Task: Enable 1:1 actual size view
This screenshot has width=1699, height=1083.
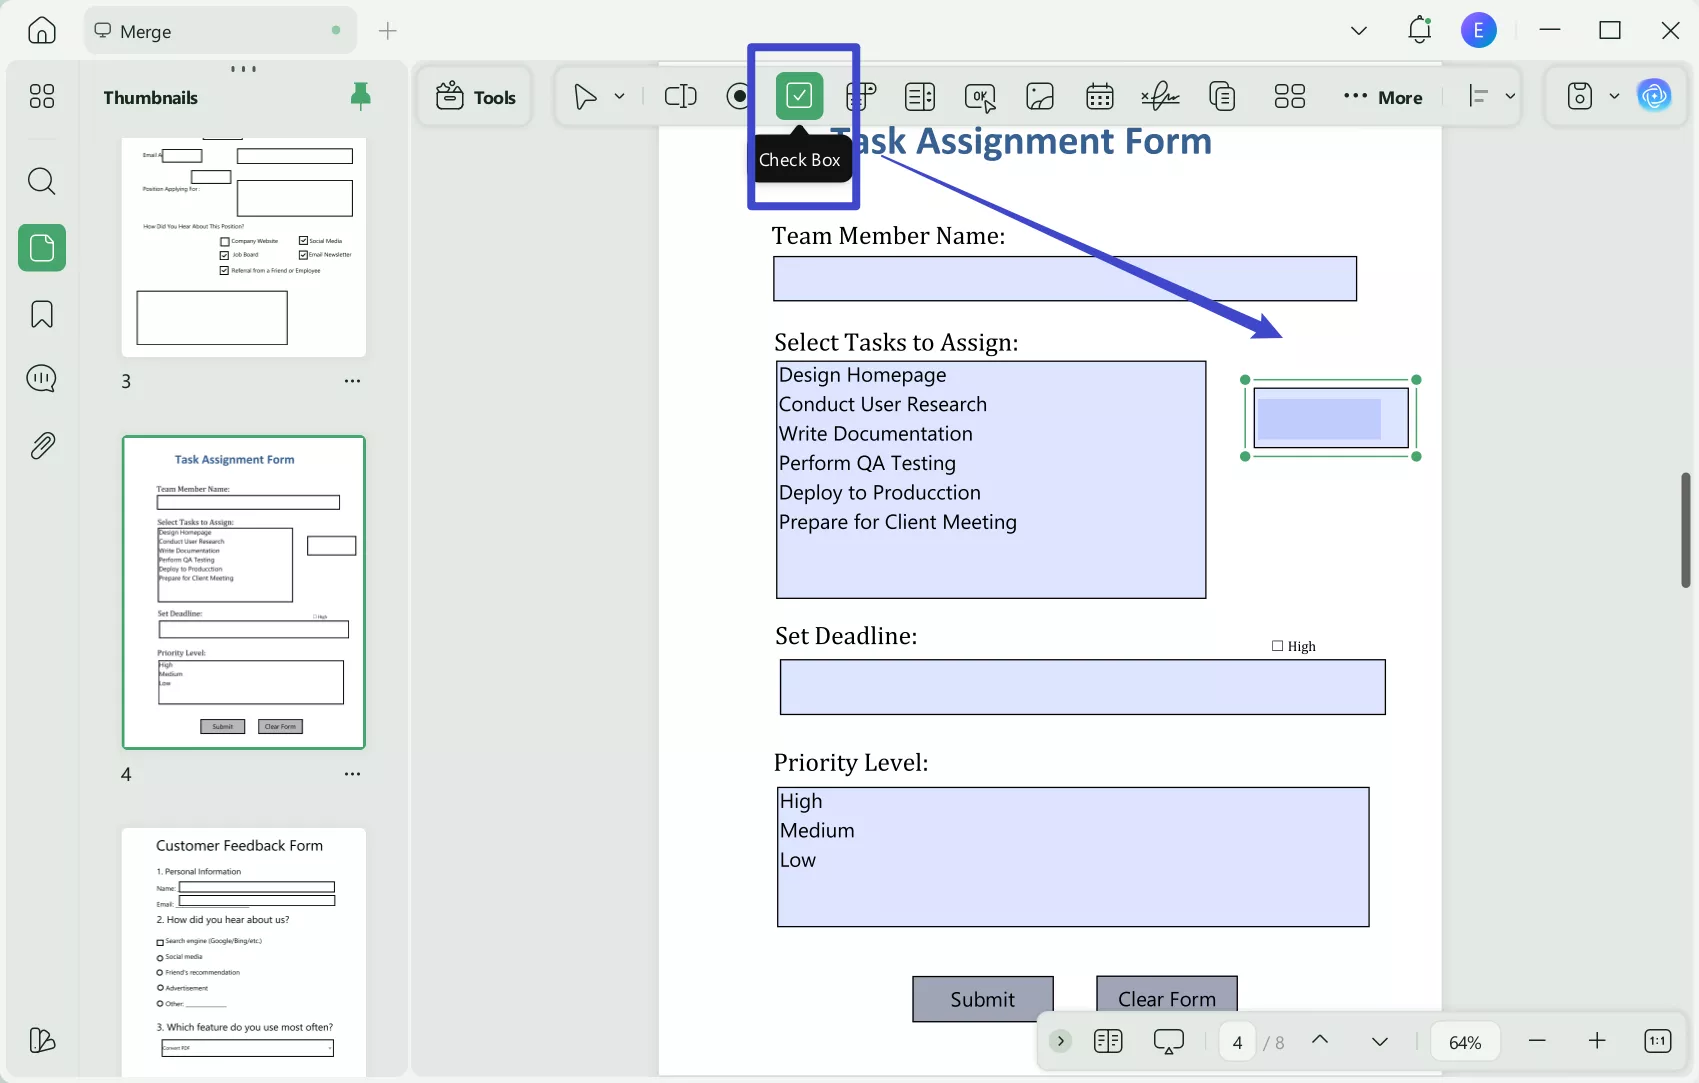Action: pyautogui.click(x=1657, y=1041)
